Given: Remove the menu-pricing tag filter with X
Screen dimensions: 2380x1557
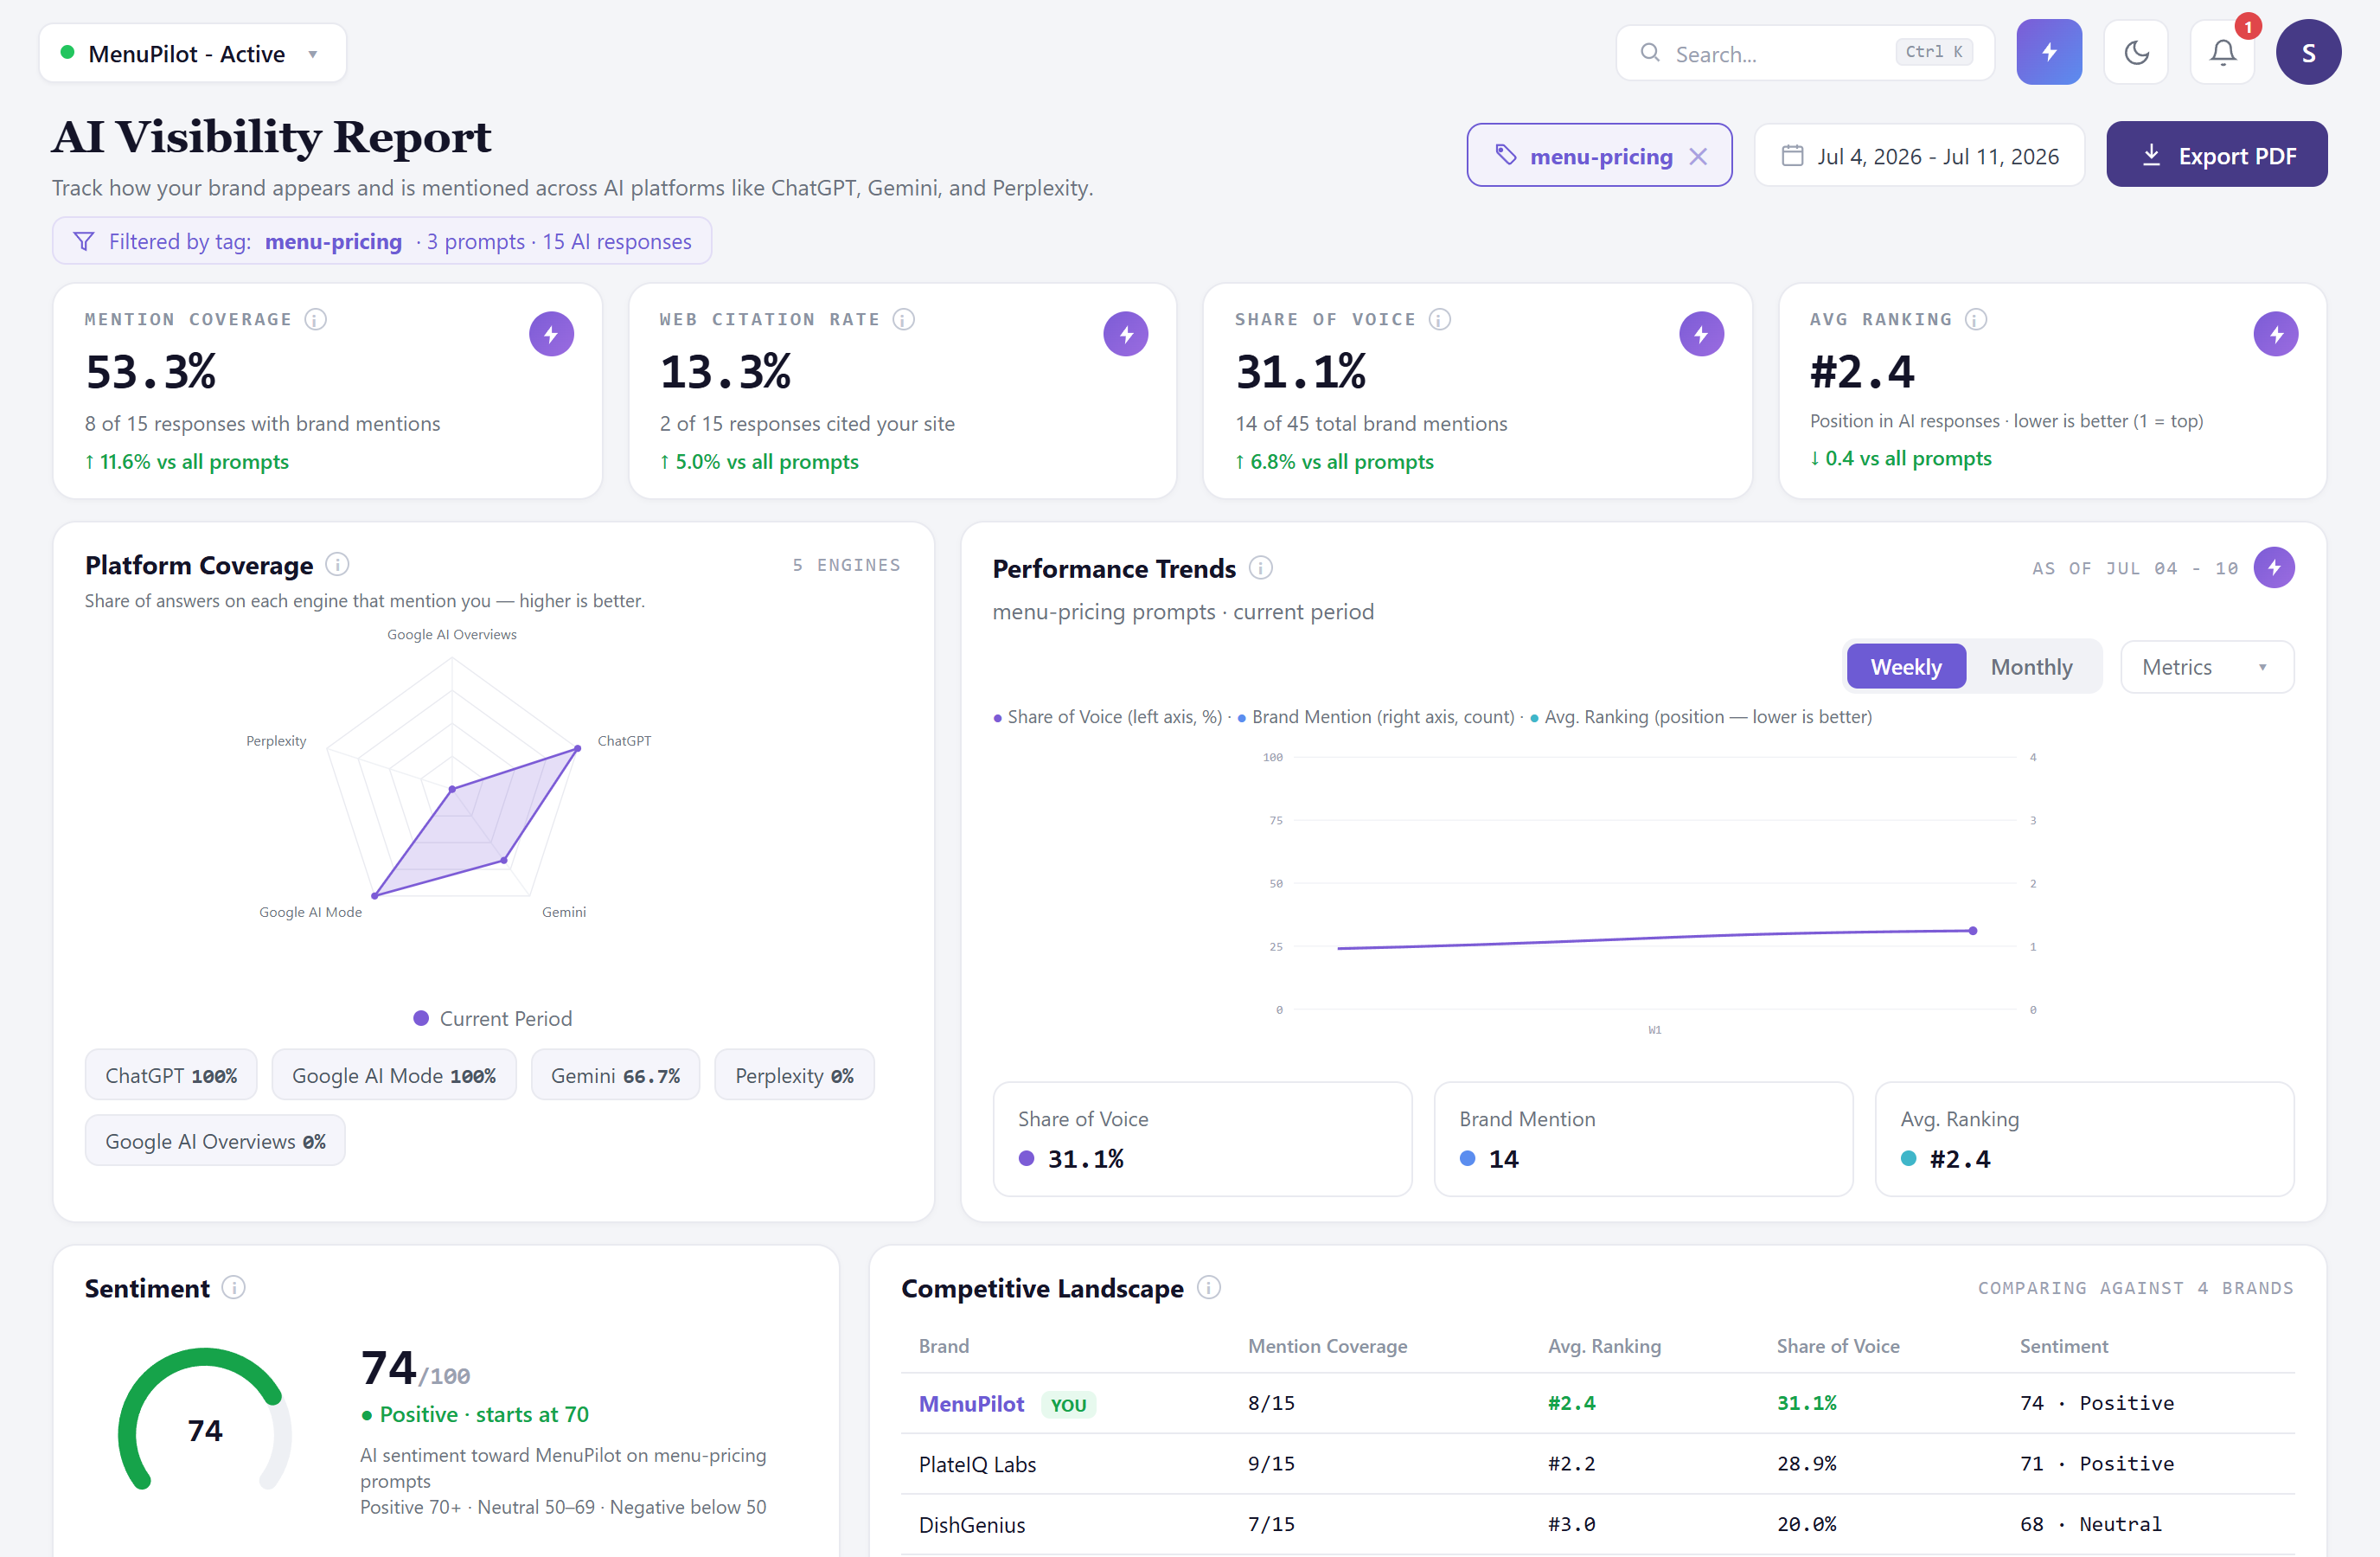Looking at the screenshot, I should pos(1698,156).
